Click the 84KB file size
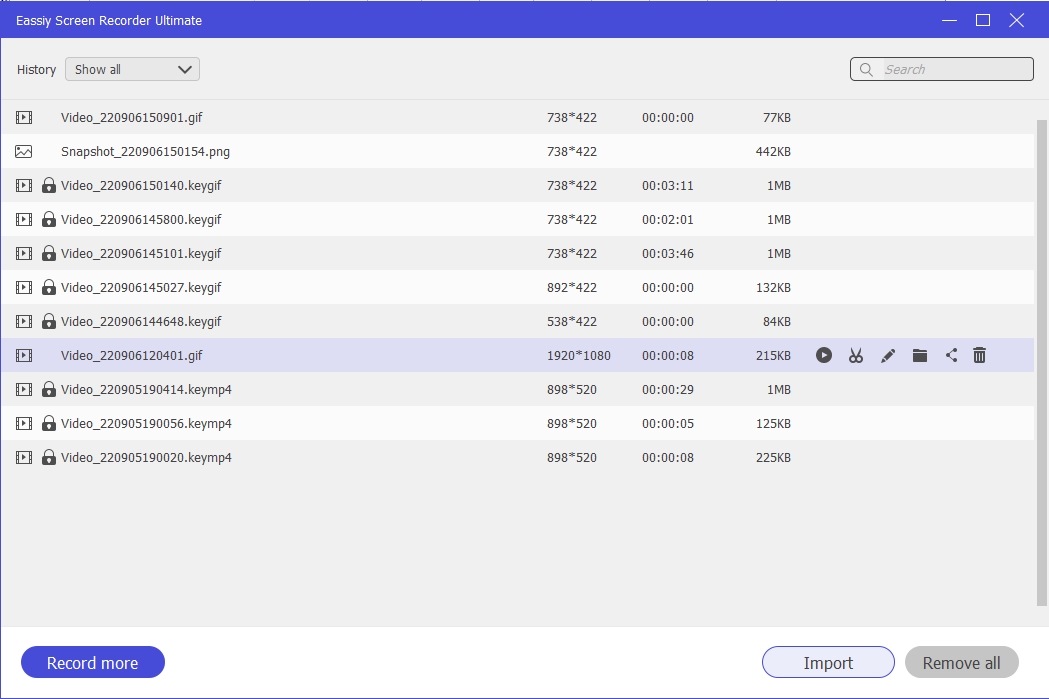Image resolution: width=1049 pixels, height=699 pixels. pos(777,322)
